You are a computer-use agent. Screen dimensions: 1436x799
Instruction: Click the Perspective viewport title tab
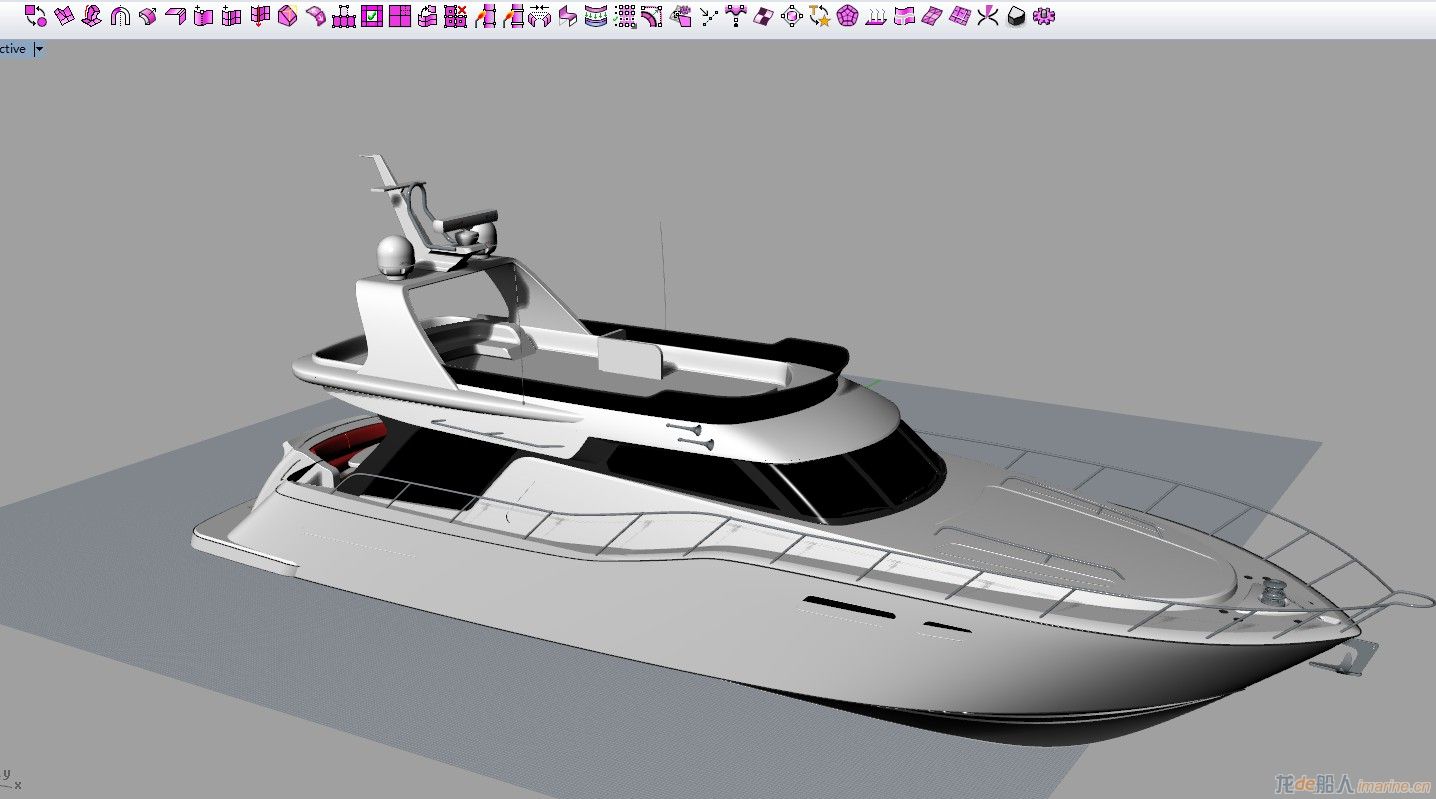click(x=14, y=48)
